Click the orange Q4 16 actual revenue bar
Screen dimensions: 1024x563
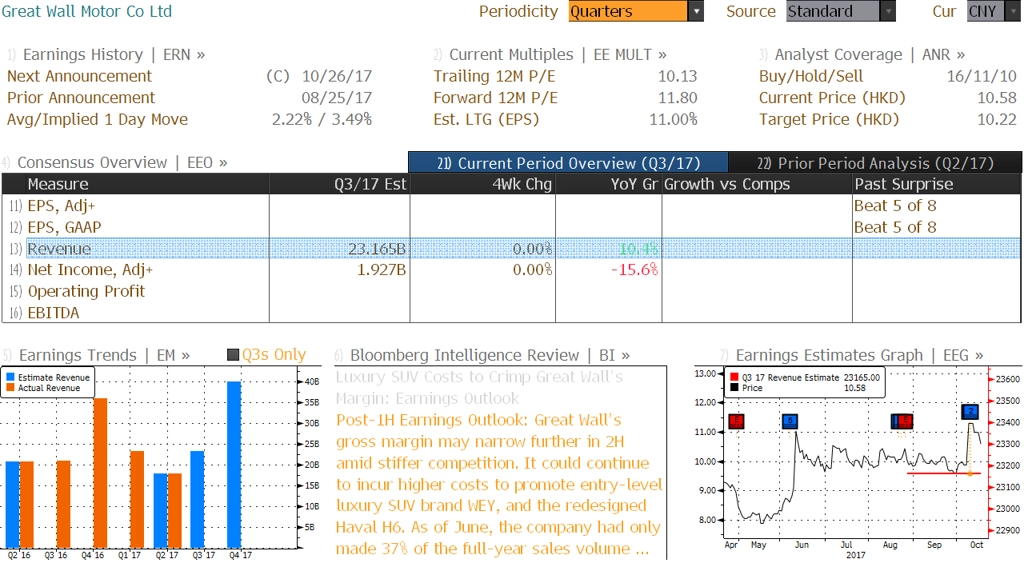101,473
